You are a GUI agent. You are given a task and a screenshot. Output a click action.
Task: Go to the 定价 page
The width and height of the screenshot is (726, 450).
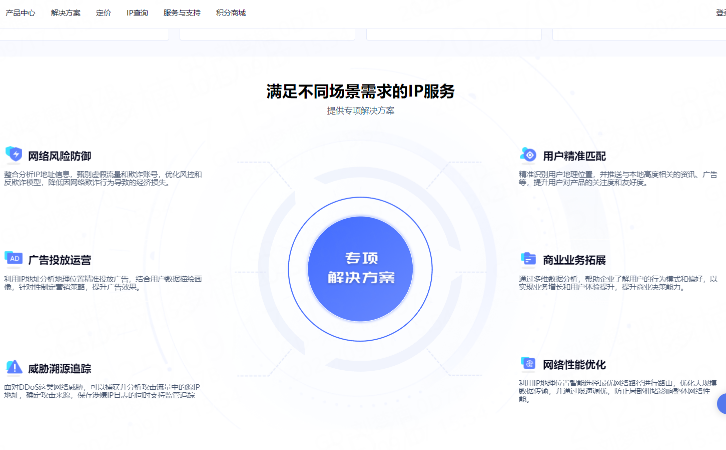[103, 13]
